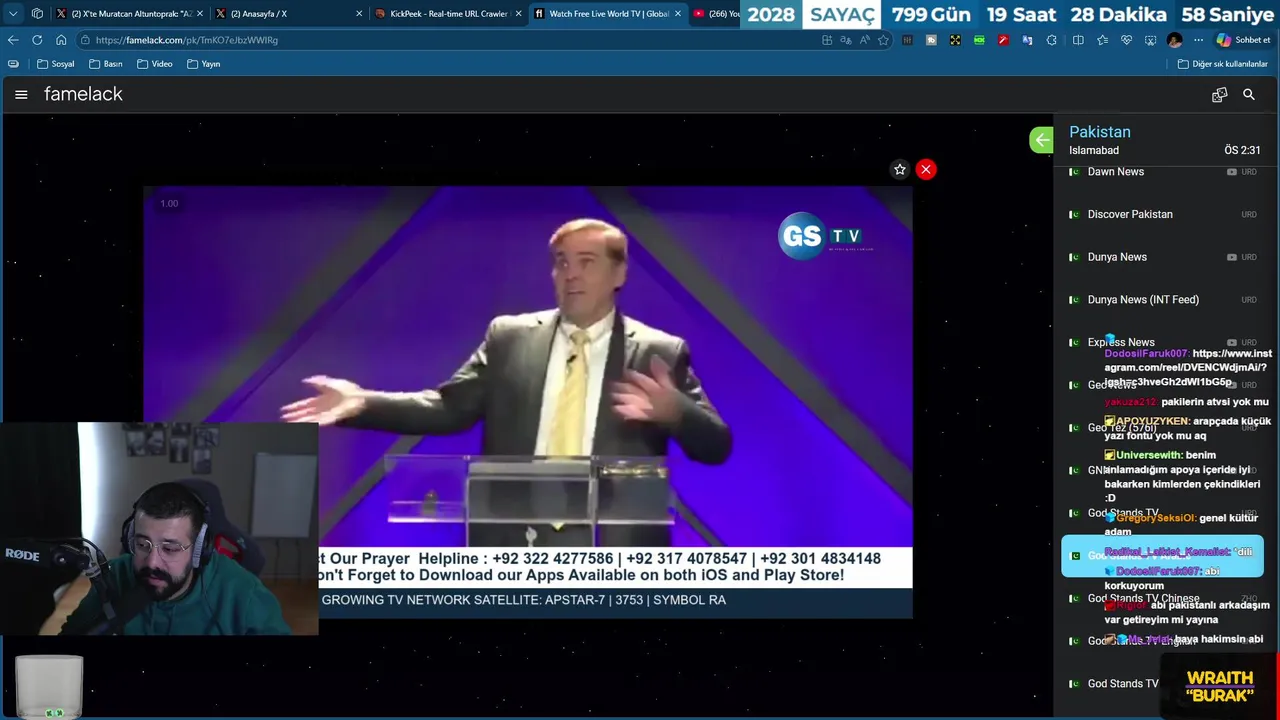Click the yellow arrows extension icon
The height and width of the screenshot is (720, 1280).
point(955,40)
